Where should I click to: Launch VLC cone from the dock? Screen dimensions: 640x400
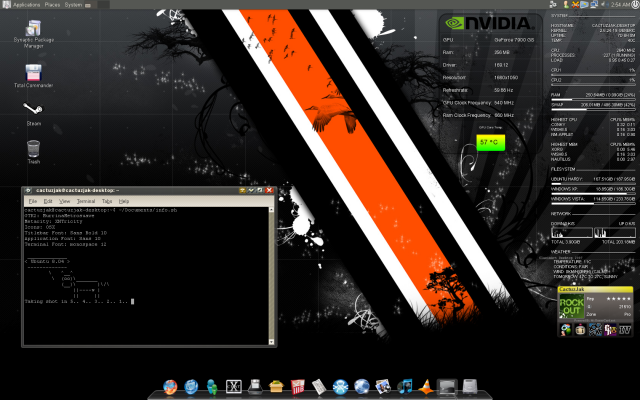(426, 387)
